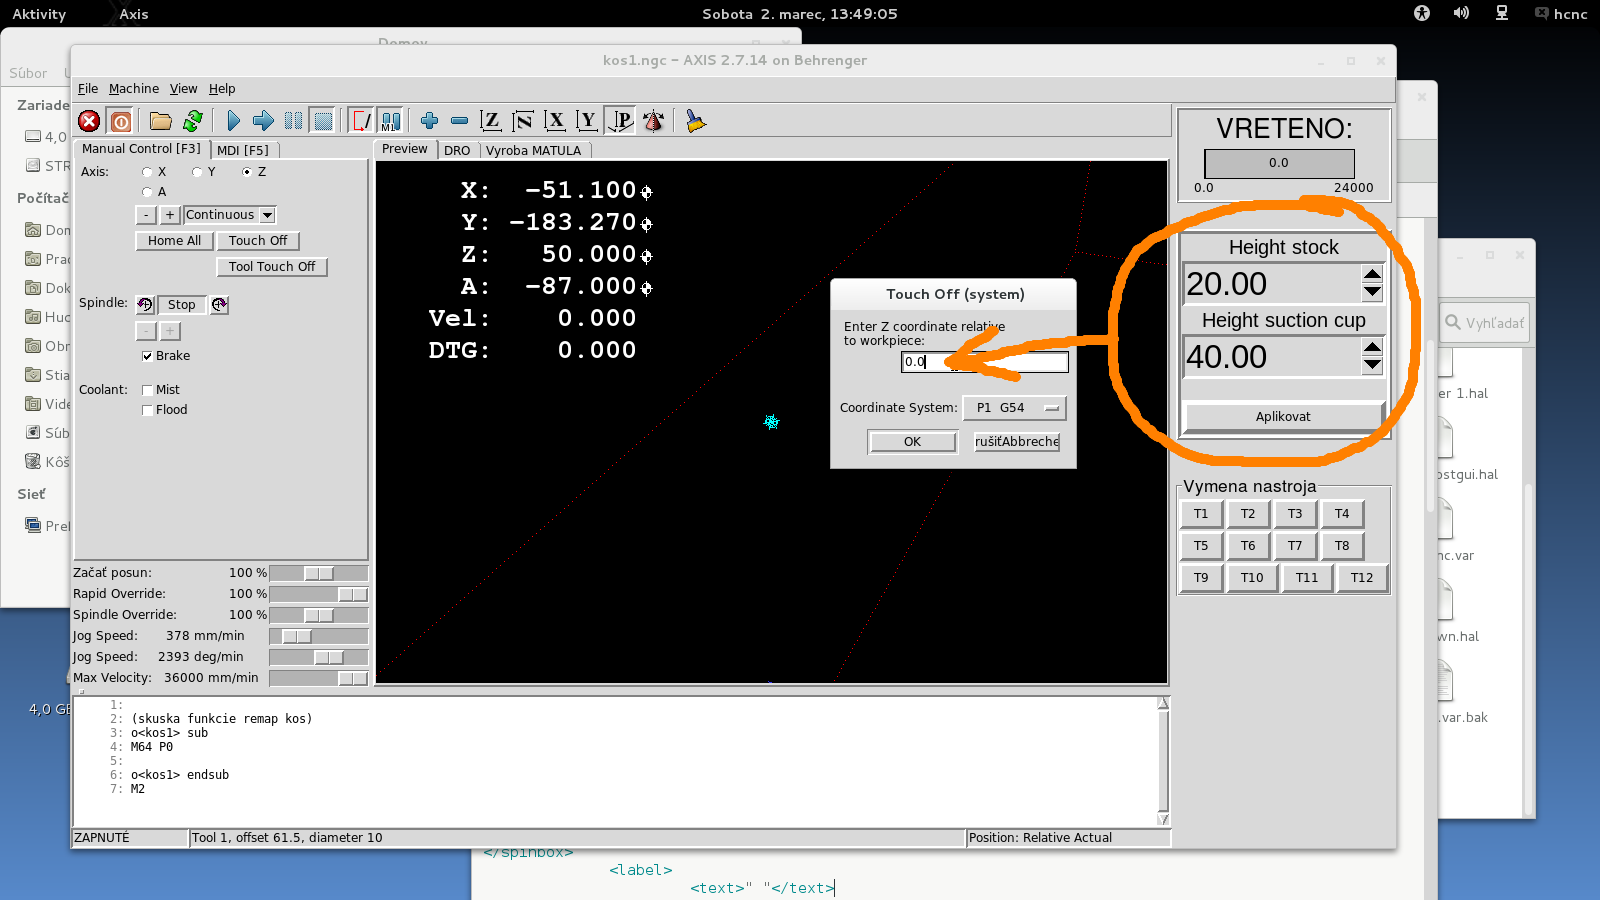Toggle optional pause M1 icon
The image size is (1600, 900).
(x=391, y=121)
